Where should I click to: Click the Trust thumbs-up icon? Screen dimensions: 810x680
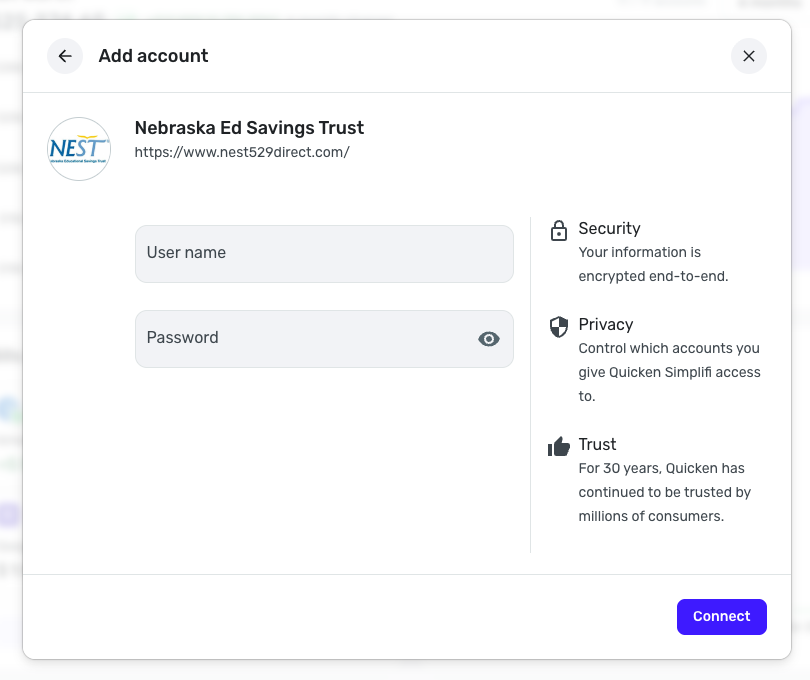point(559,446)
